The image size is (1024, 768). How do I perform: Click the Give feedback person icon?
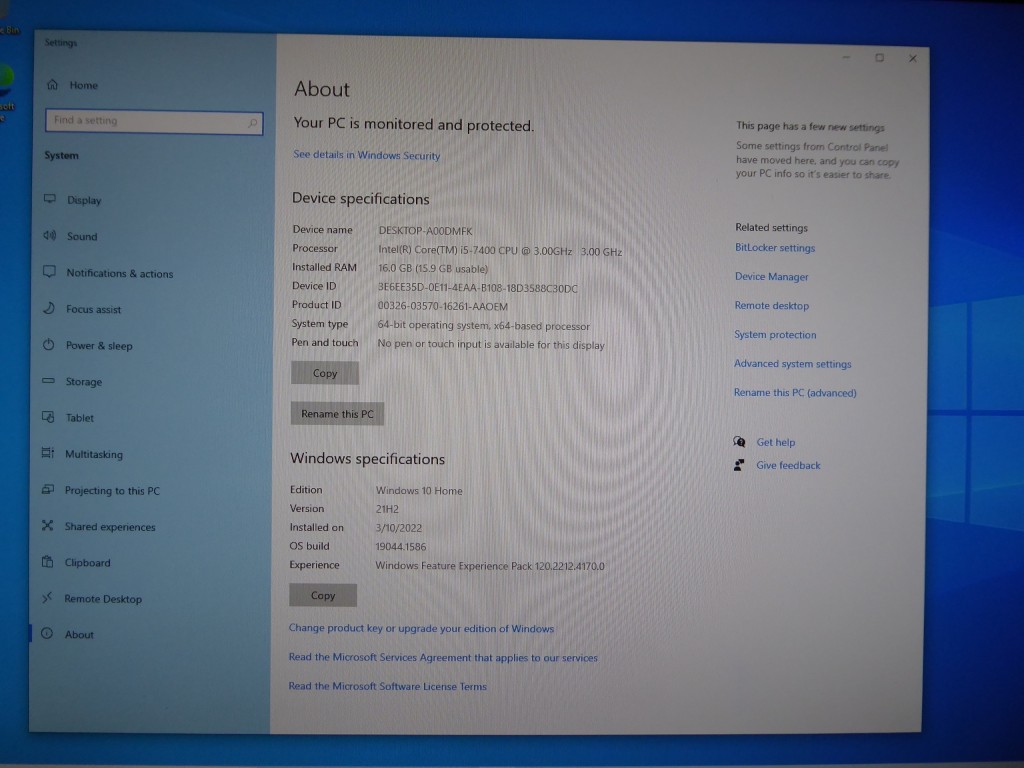[739, 465]
